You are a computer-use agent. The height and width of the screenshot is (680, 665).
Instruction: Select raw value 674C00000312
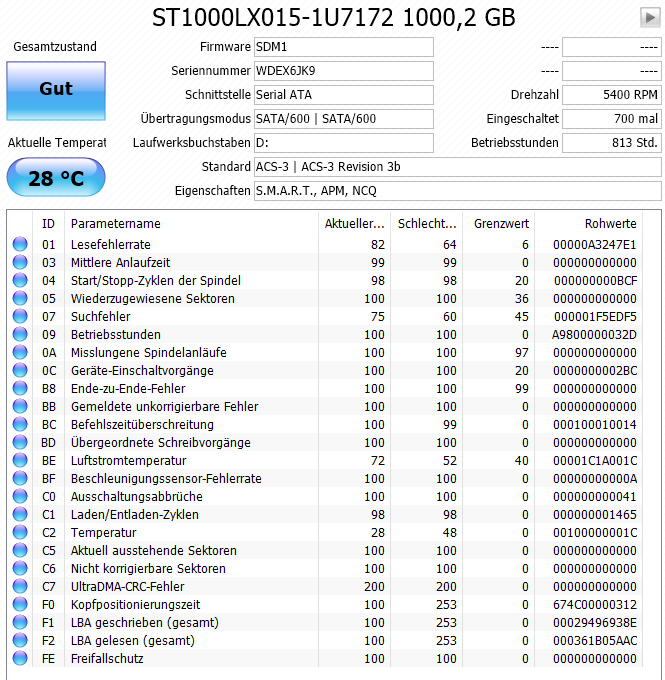coord(594,605)
